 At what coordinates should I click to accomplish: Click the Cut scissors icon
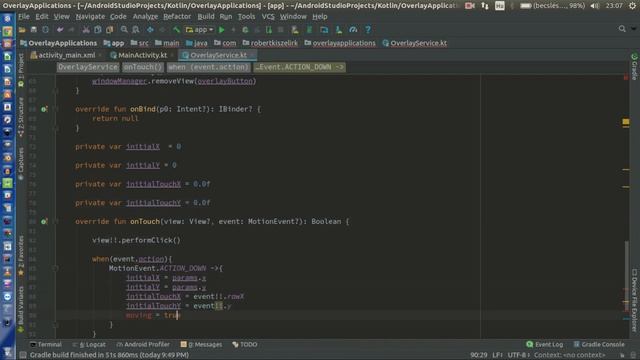[x=86, y=30]
